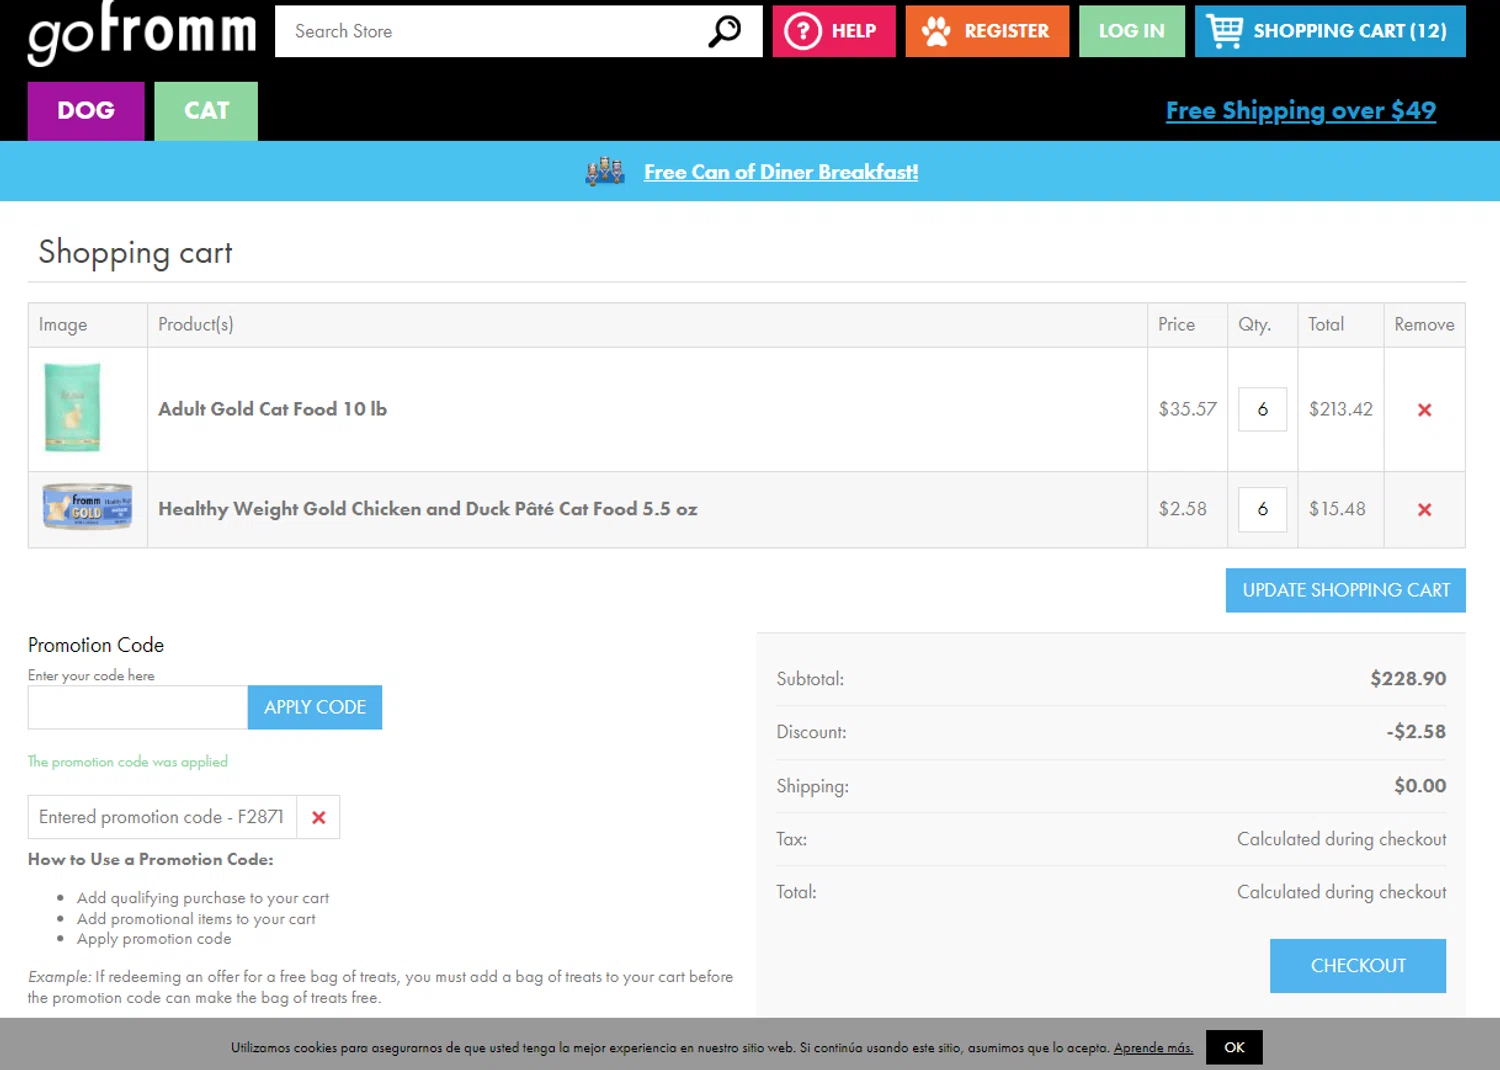Click the $15.48 line total
1500x1070 pixels.
pyautogui.click(x=1337, y=509)
